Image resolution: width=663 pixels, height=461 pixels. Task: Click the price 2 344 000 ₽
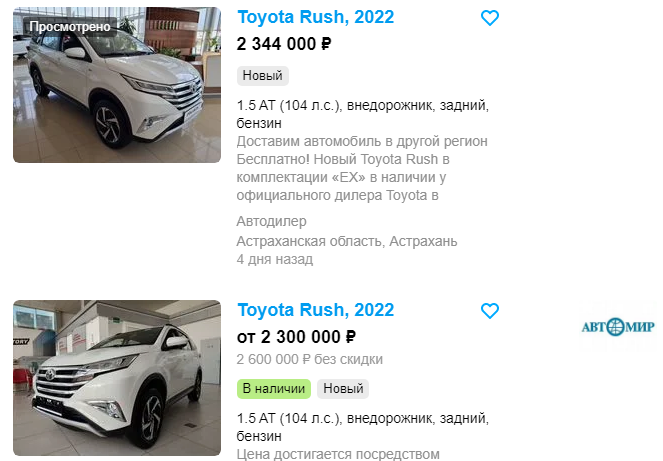(284, 44)
